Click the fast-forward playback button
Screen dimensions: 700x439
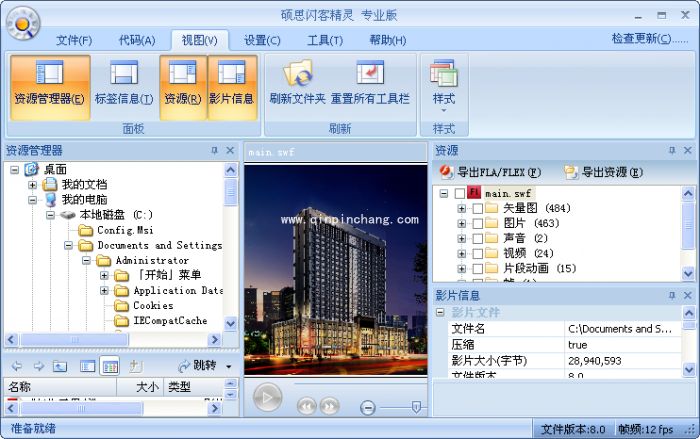point(329,406)
